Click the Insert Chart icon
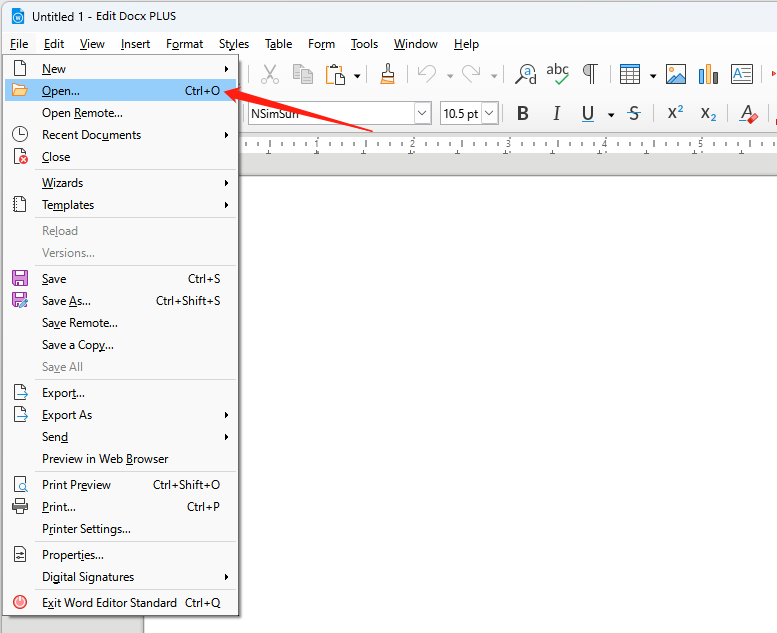This screenshot has height=633, width=777. (x=708, y=74)
